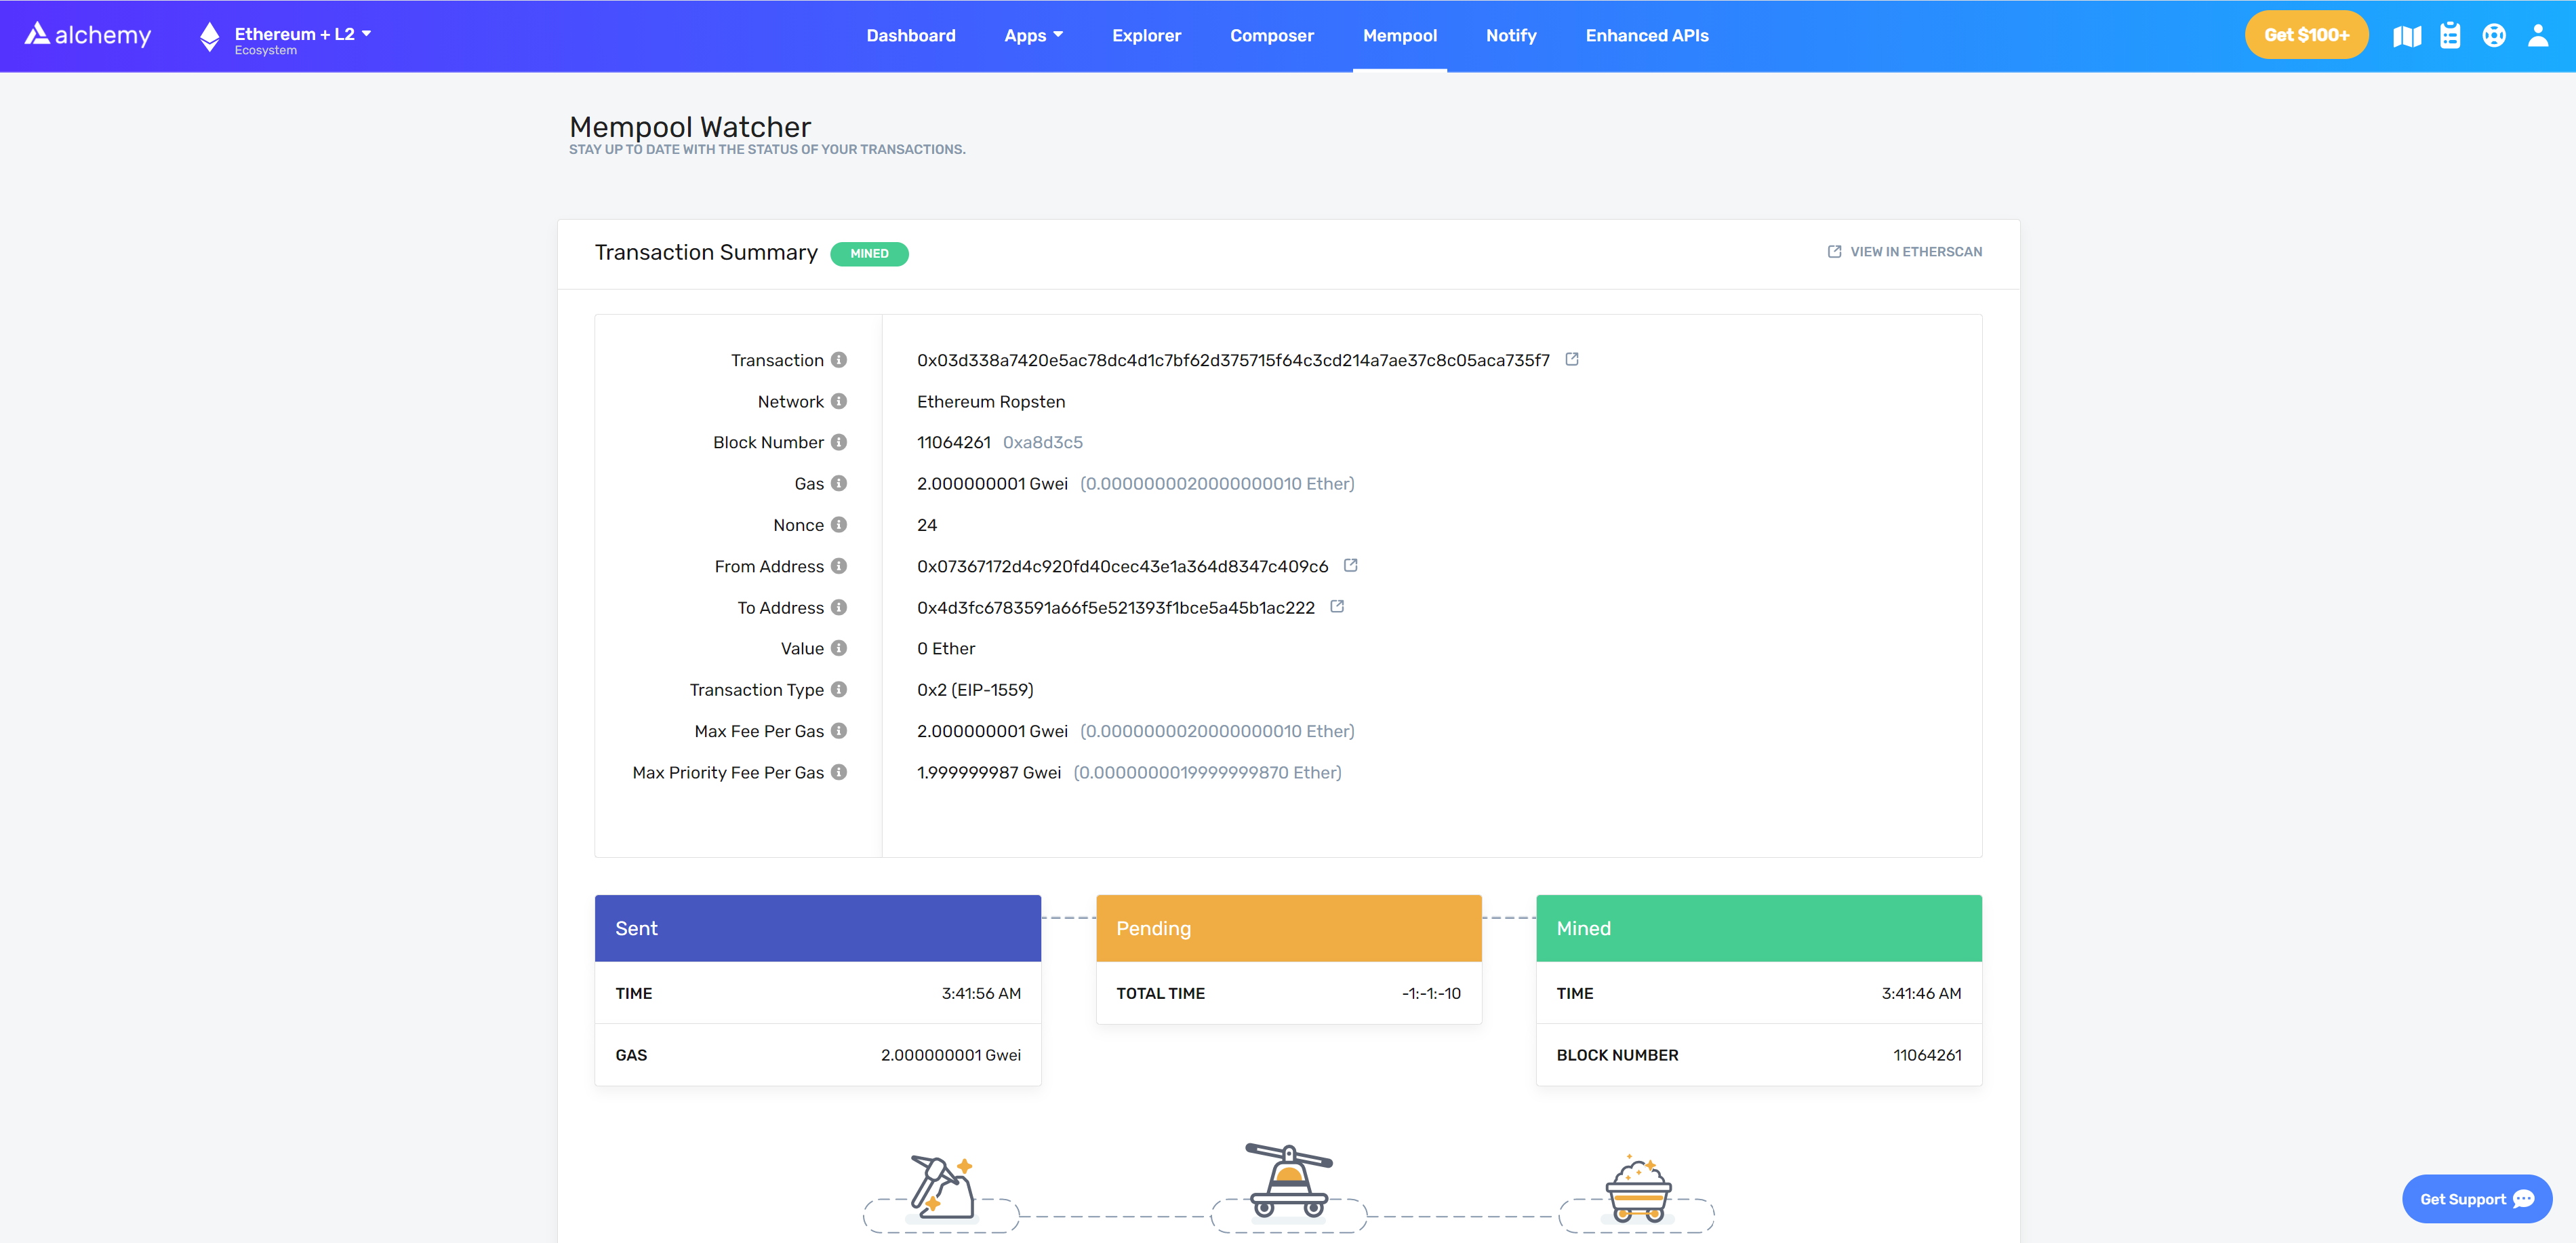This screenshot has height=1243, width=2576.
Task: Open the transaction hash external link icon
Action: coord(1572,359)
